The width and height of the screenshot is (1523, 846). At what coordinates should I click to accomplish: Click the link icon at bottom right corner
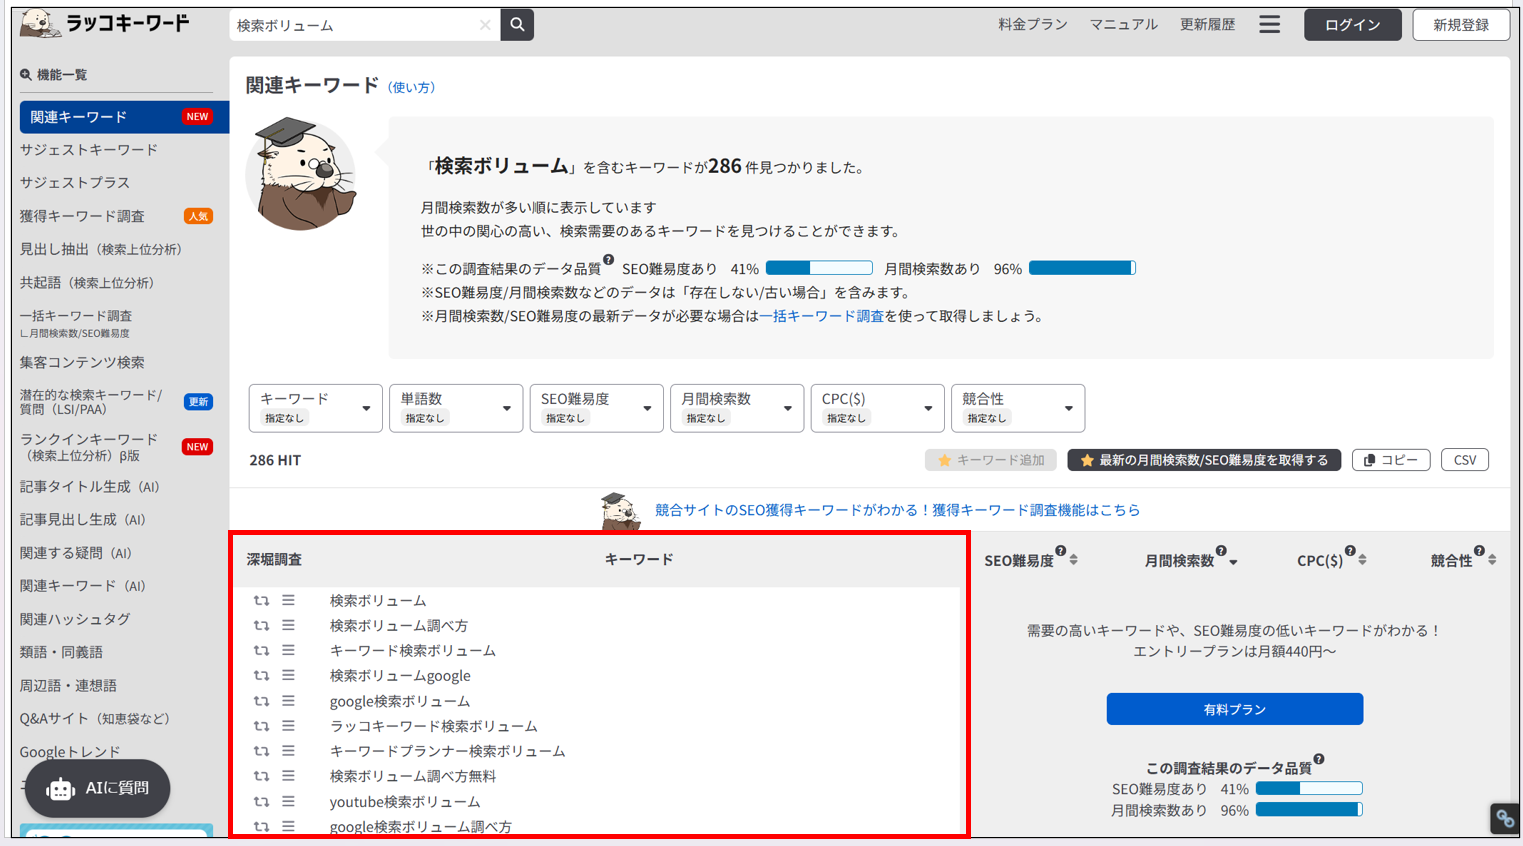(1505, 819)
